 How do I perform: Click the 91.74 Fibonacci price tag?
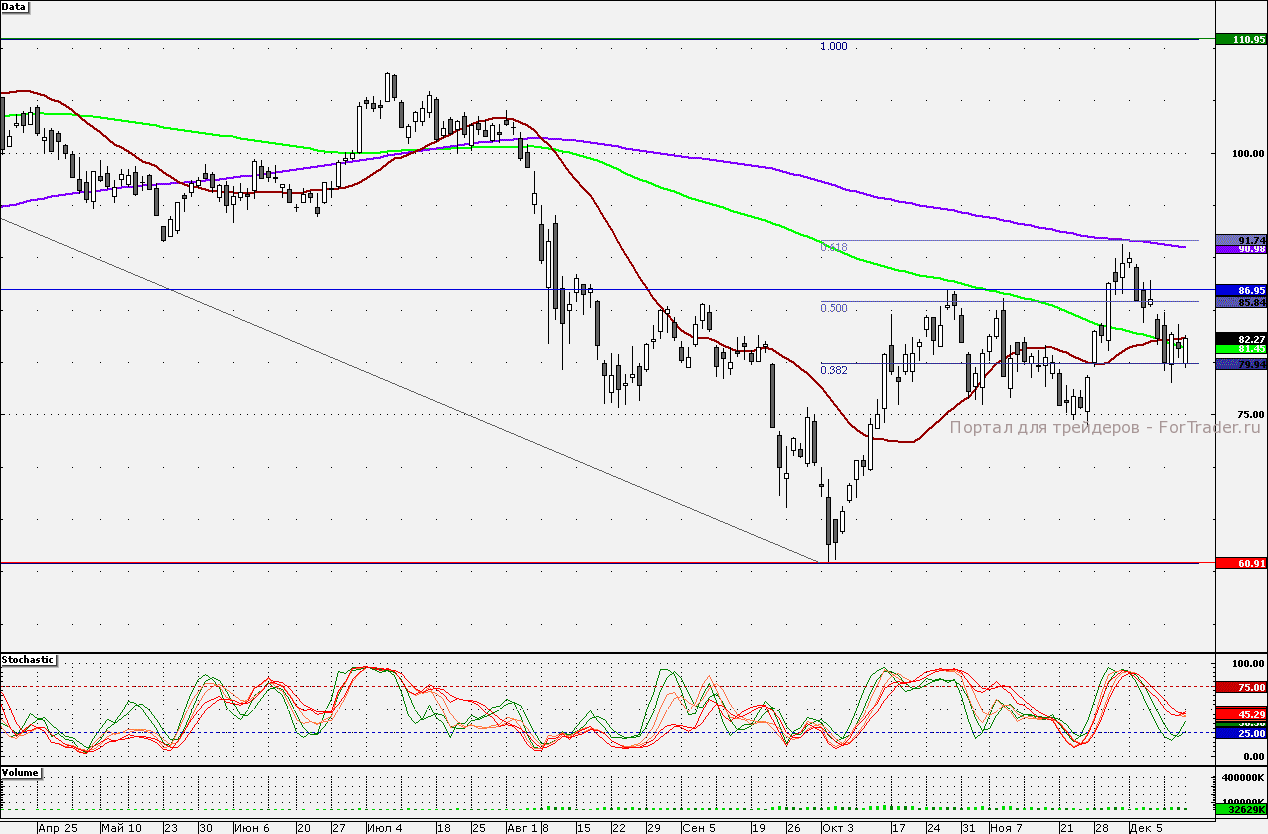tap(1241, 240)
